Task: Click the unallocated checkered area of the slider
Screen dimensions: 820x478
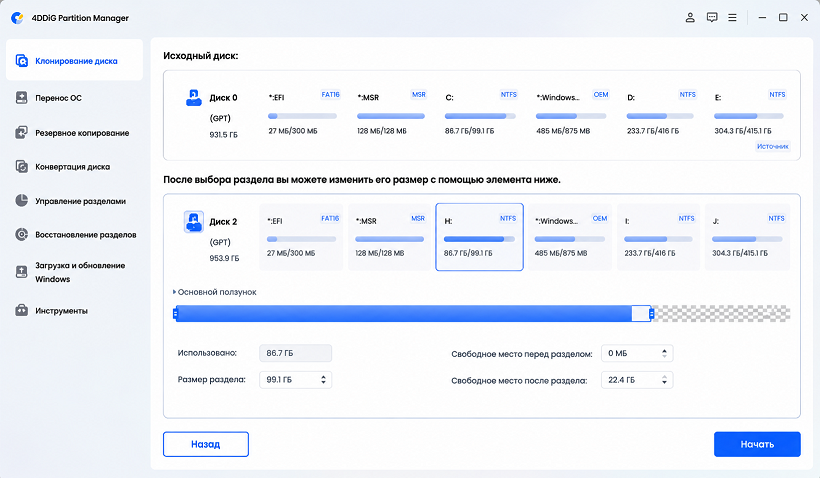Action: click(x=722, y=314)
